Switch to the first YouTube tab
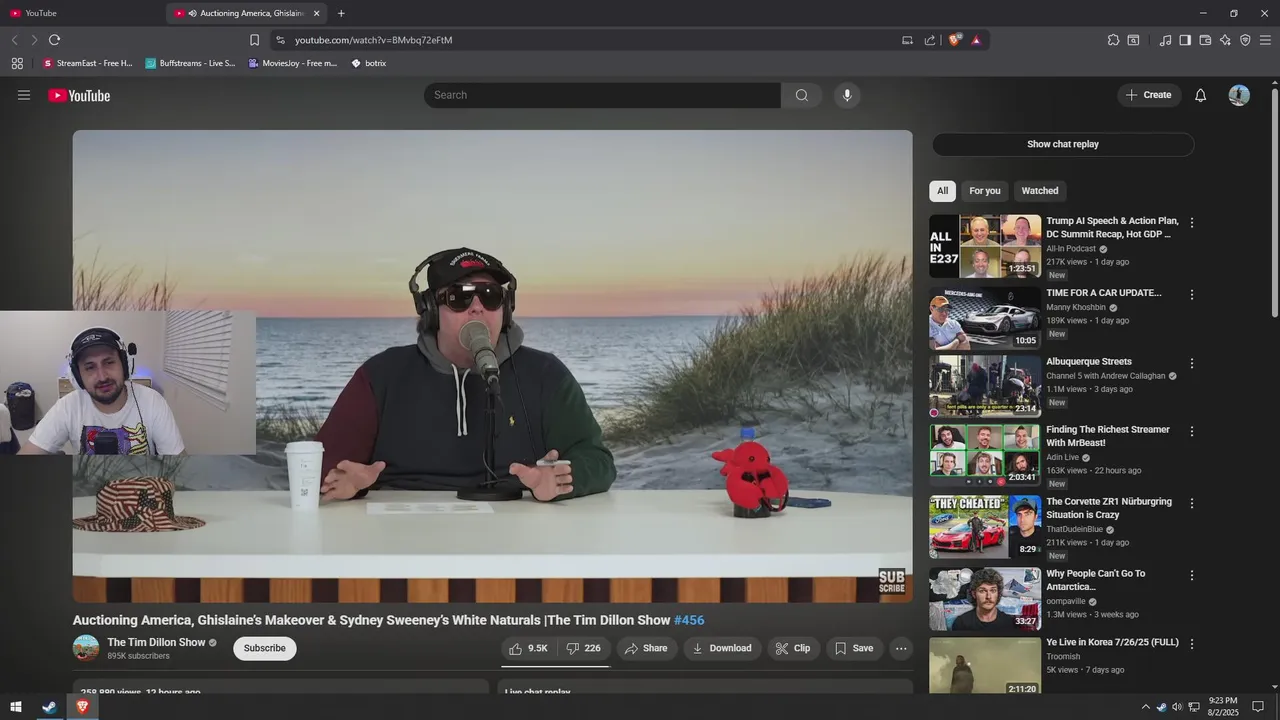Viewport: 1280px width, 720px height. (84, 13)
